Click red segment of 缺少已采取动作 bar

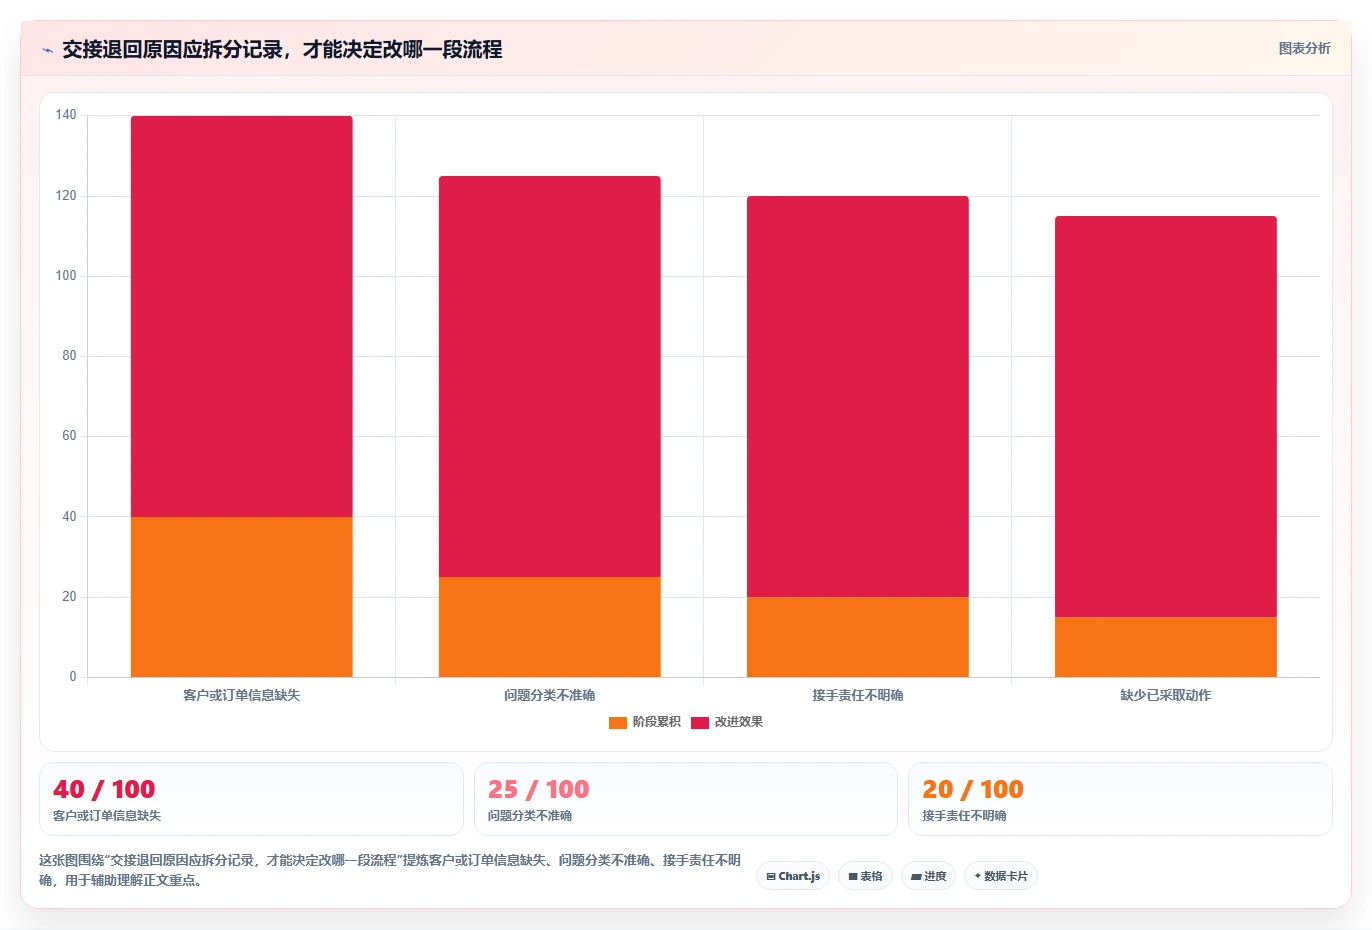coord(1166,416)
